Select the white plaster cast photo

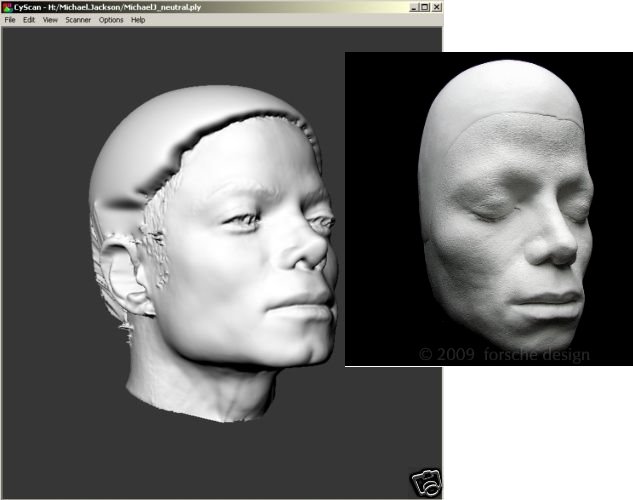[490, 208]
